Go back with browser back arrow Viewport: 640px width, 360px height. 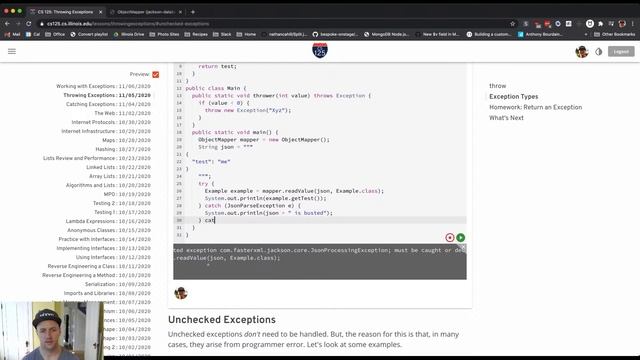click(7, 24)
